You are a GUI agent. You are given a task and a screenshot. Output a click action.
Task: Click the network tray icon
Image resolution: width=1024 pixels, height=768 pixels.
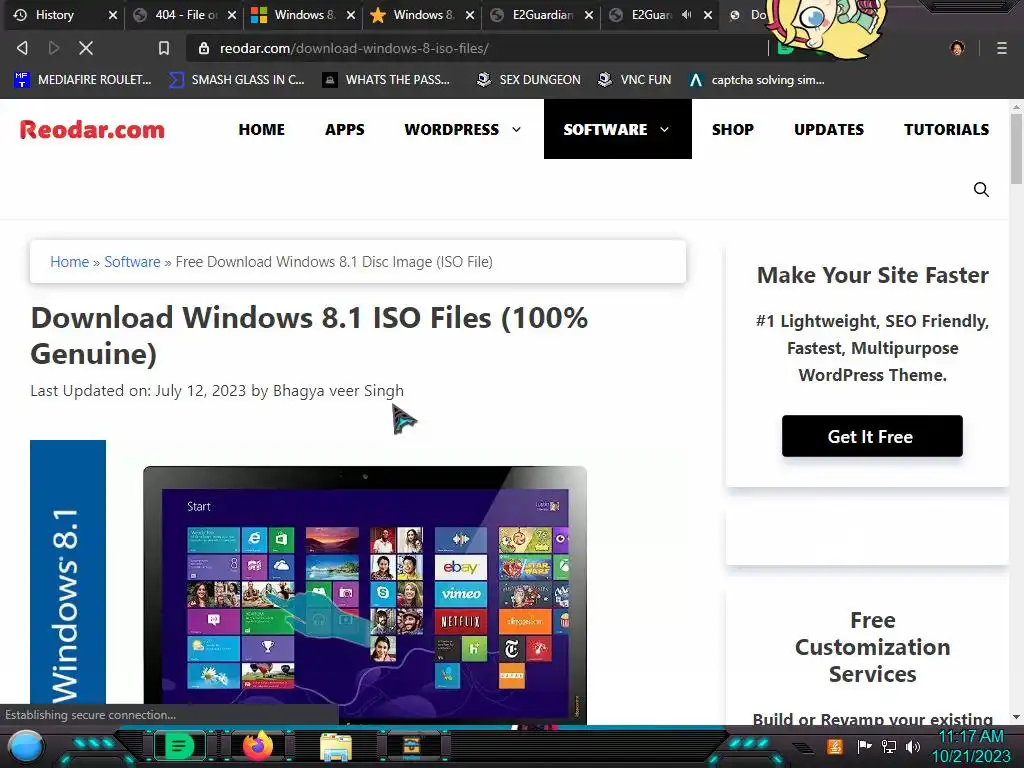889,746
